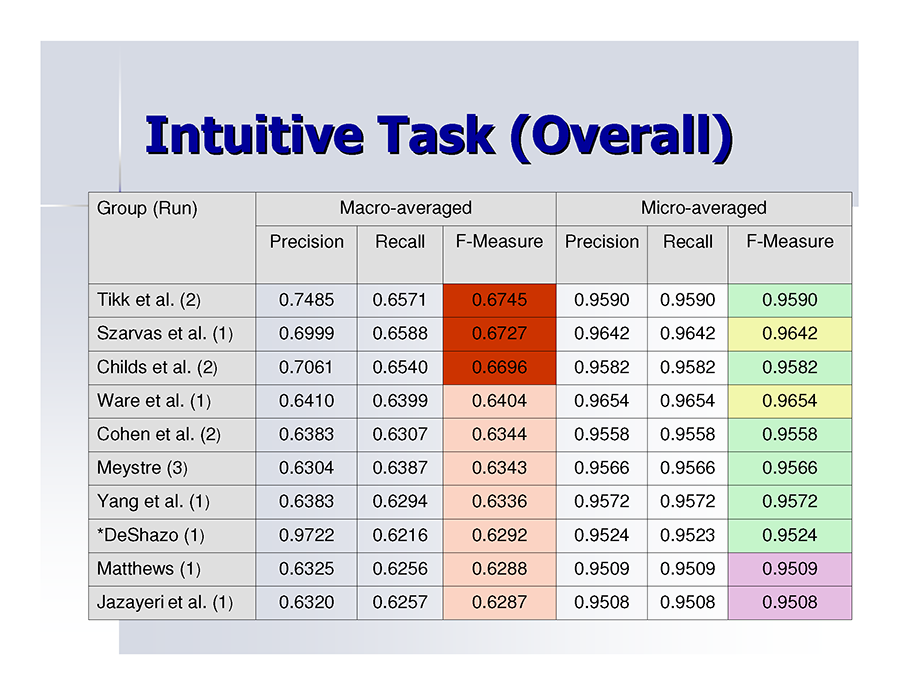Select the macro recall value 0.6307

pos(400,434)
